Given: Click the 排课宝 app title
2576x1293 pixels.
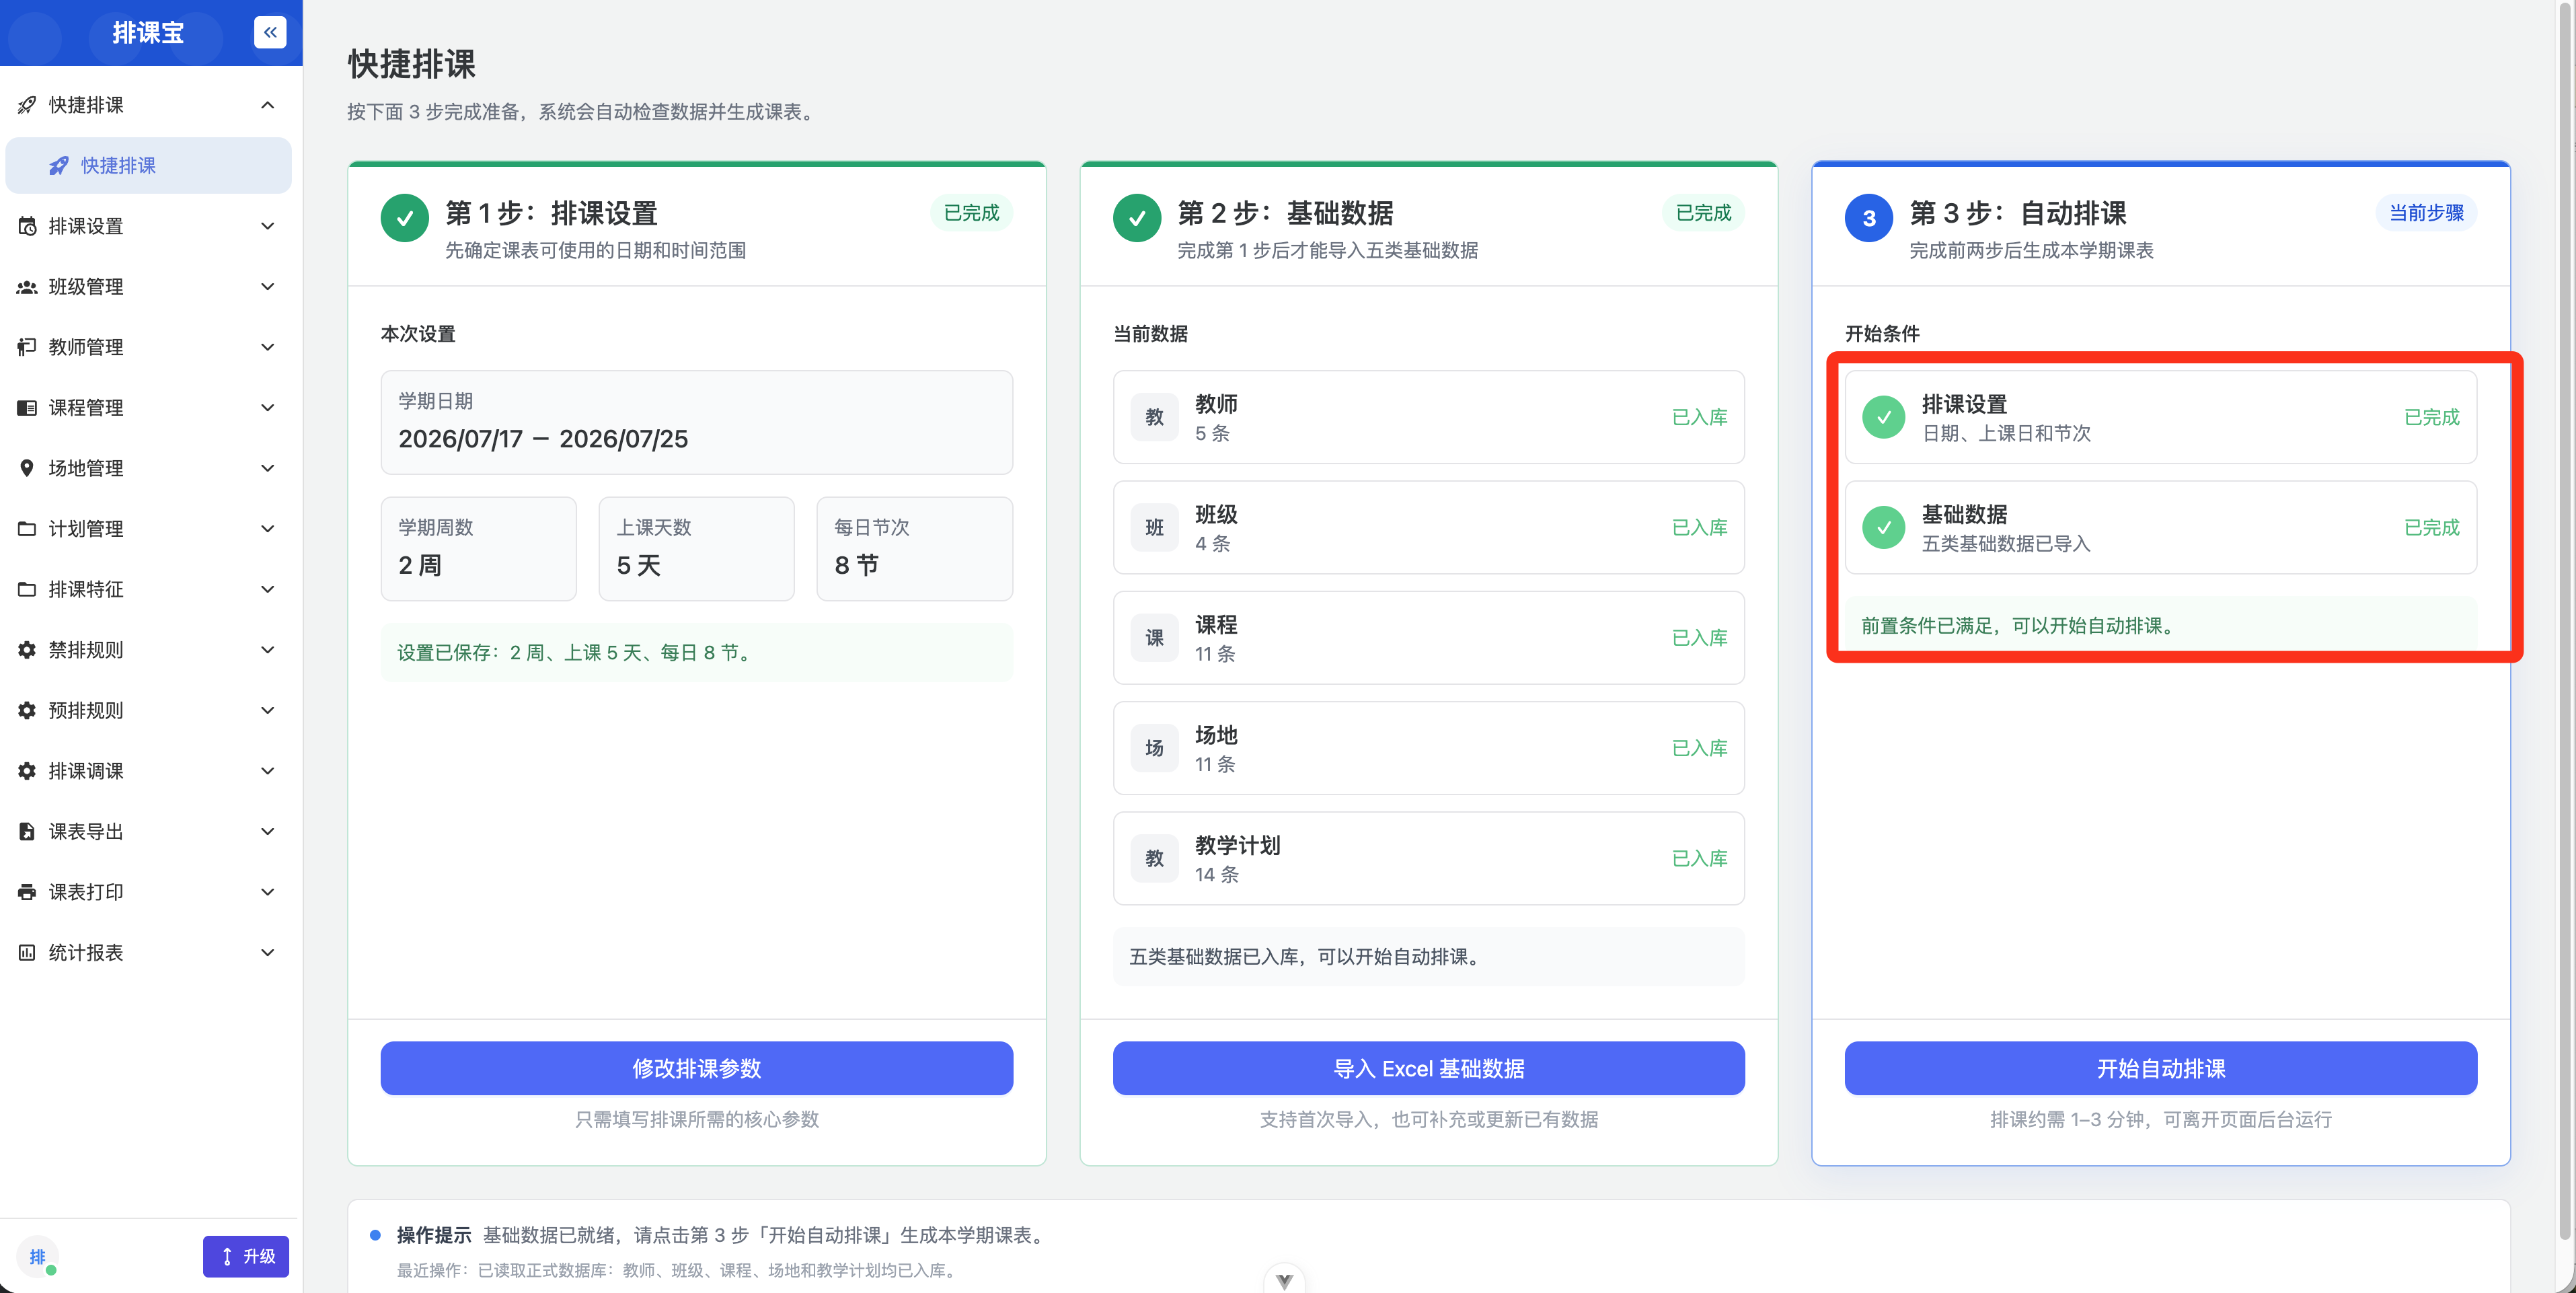Looking at the screenshot, I should pos(148,33).
